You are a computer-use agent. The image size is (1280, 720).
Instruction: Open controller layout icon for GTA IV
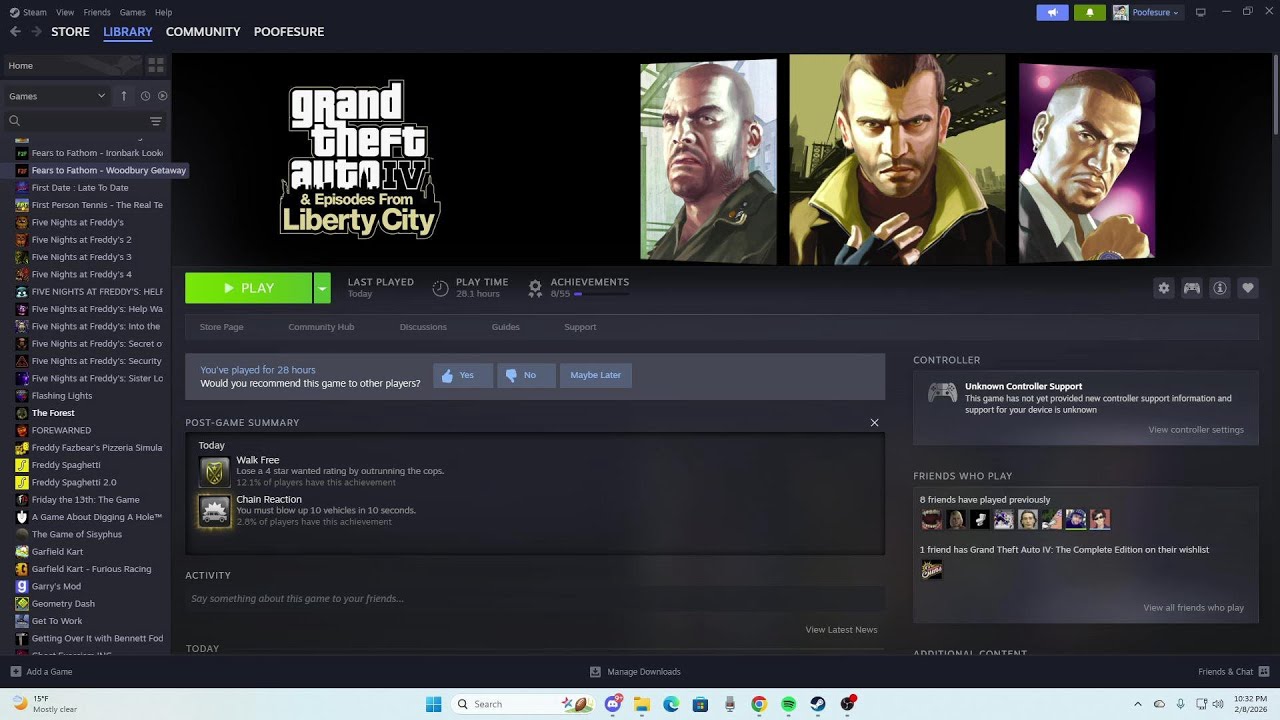point(1191,288)
